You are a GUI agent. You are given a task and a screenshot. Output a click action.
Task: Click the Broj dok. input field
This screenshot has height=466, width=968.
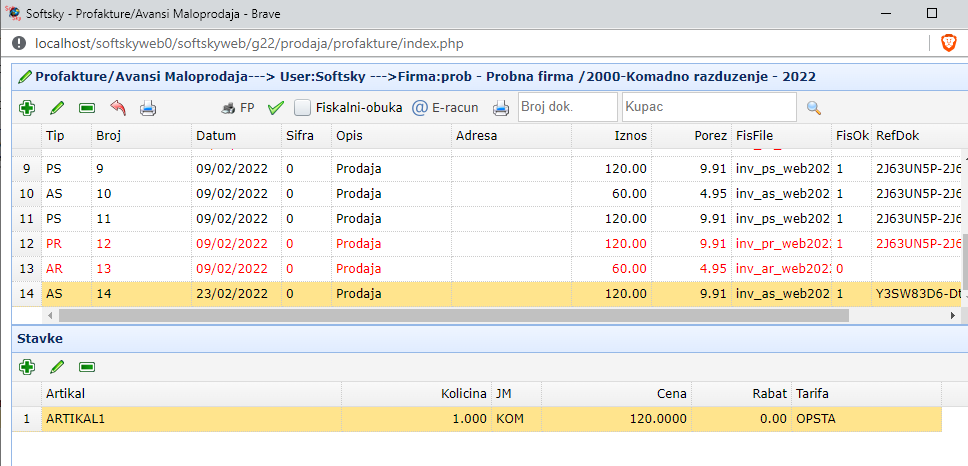567,107
